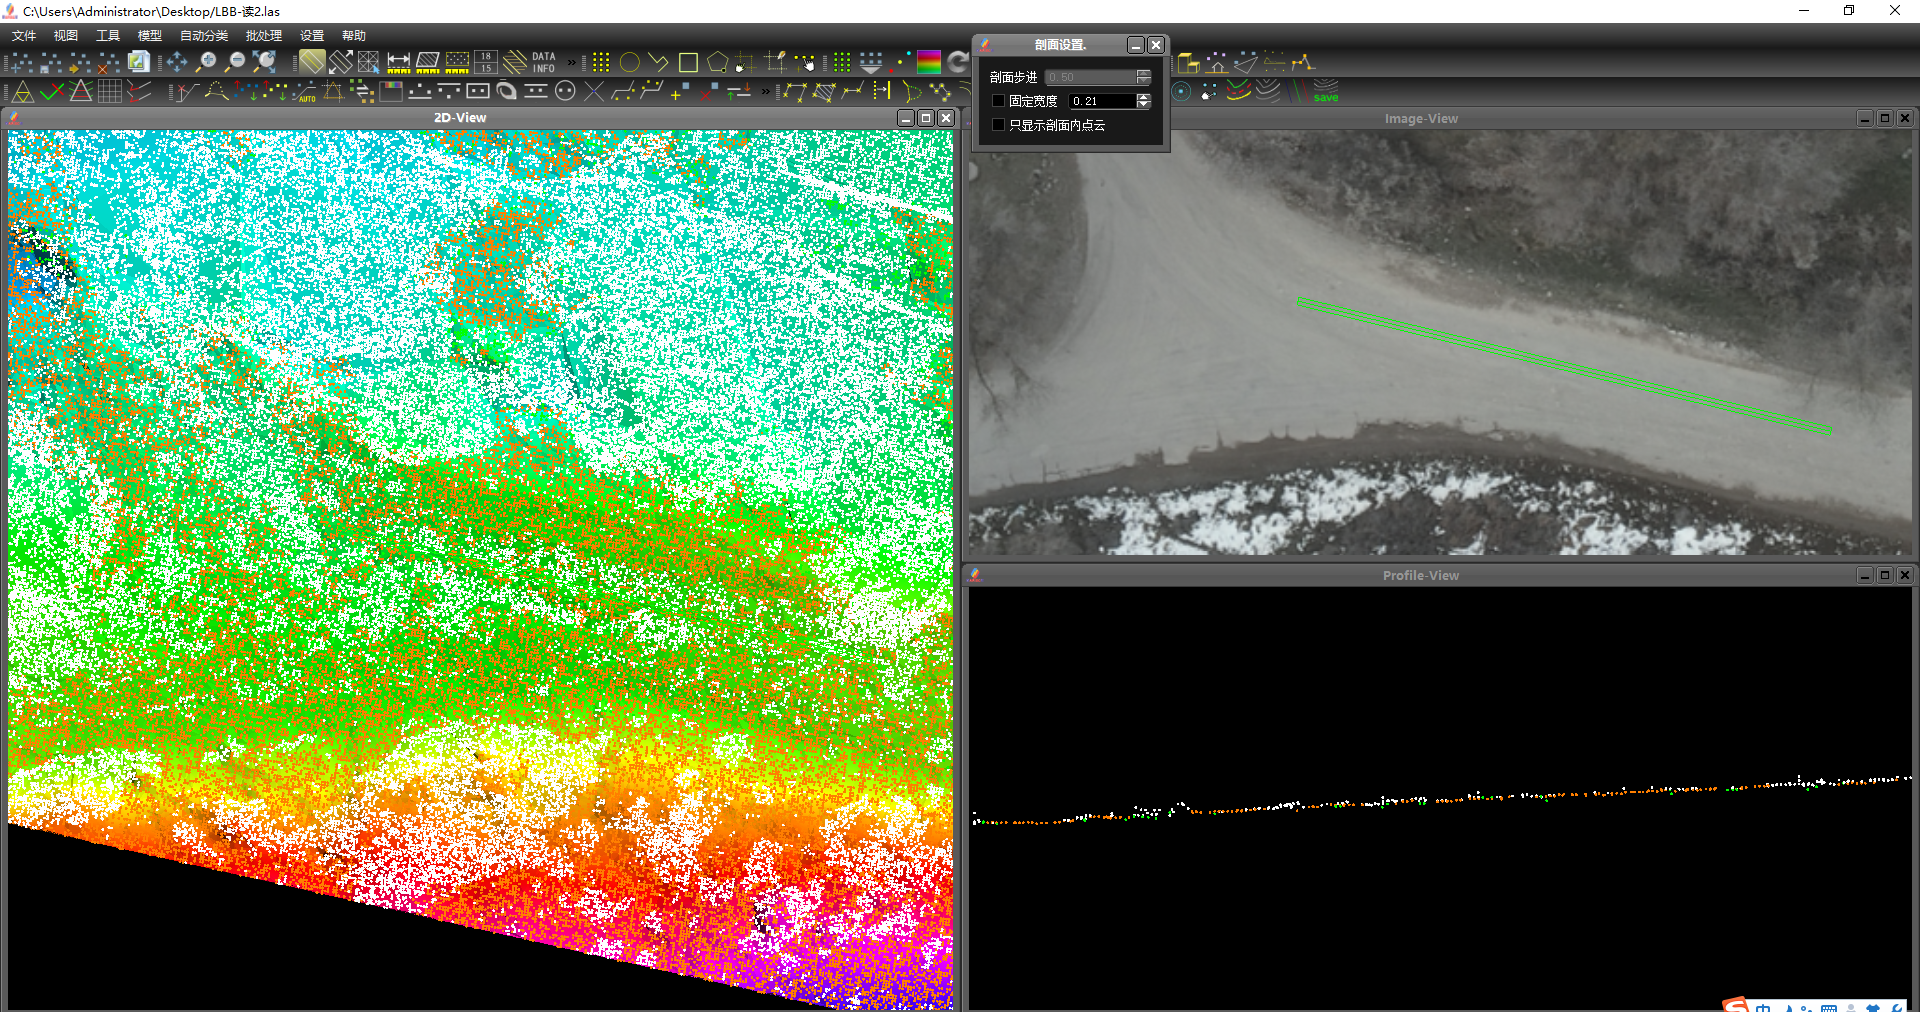Screen dimensions: 1920x1012
Task: Open the 批处理 menu
Action: pos(263,36)
